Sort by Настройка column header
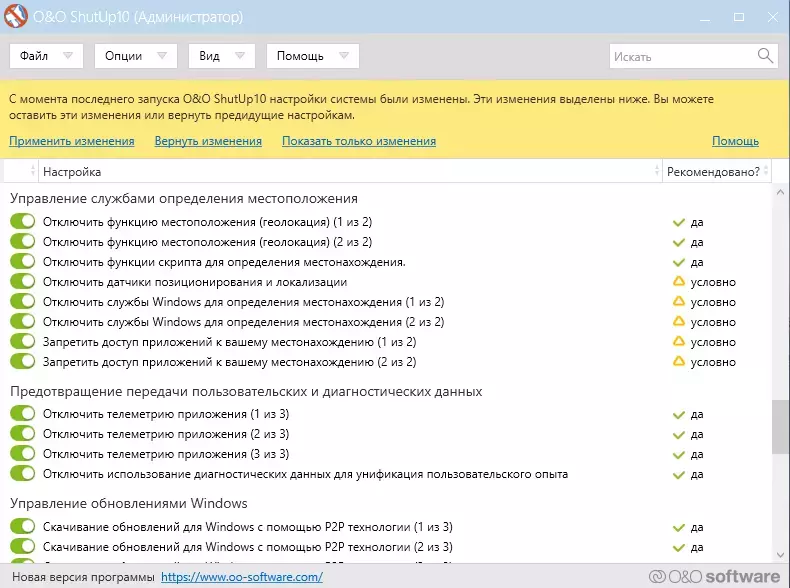 pyautogui.click(x=350, y=171)
